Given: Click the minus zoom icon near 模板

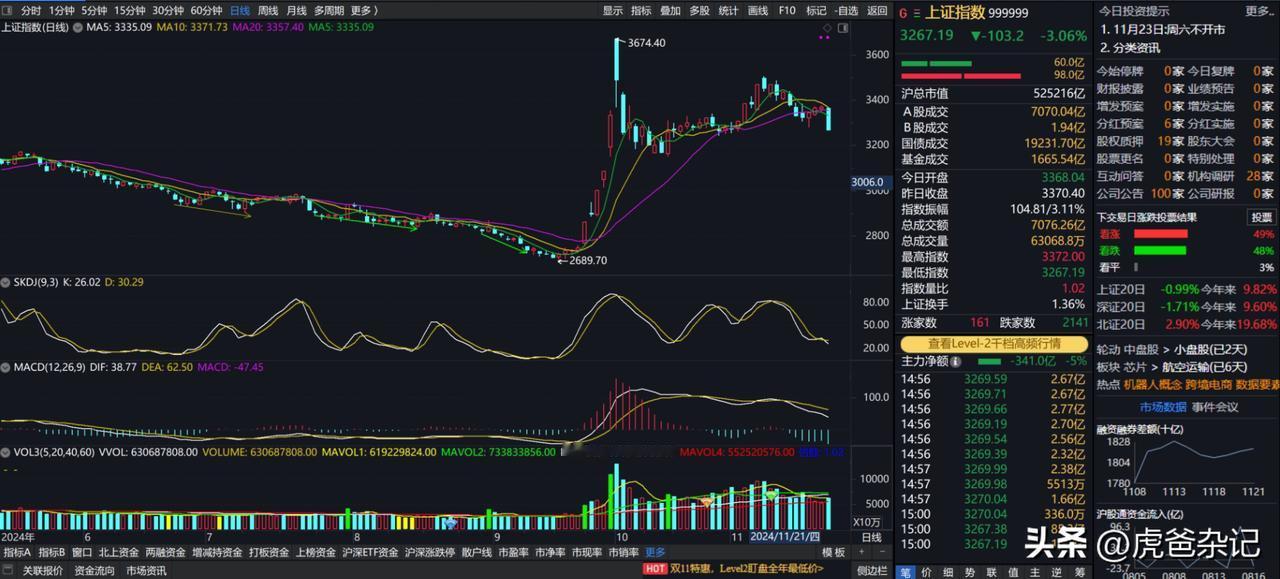Looking at the screenshot, I should [883, 551].
